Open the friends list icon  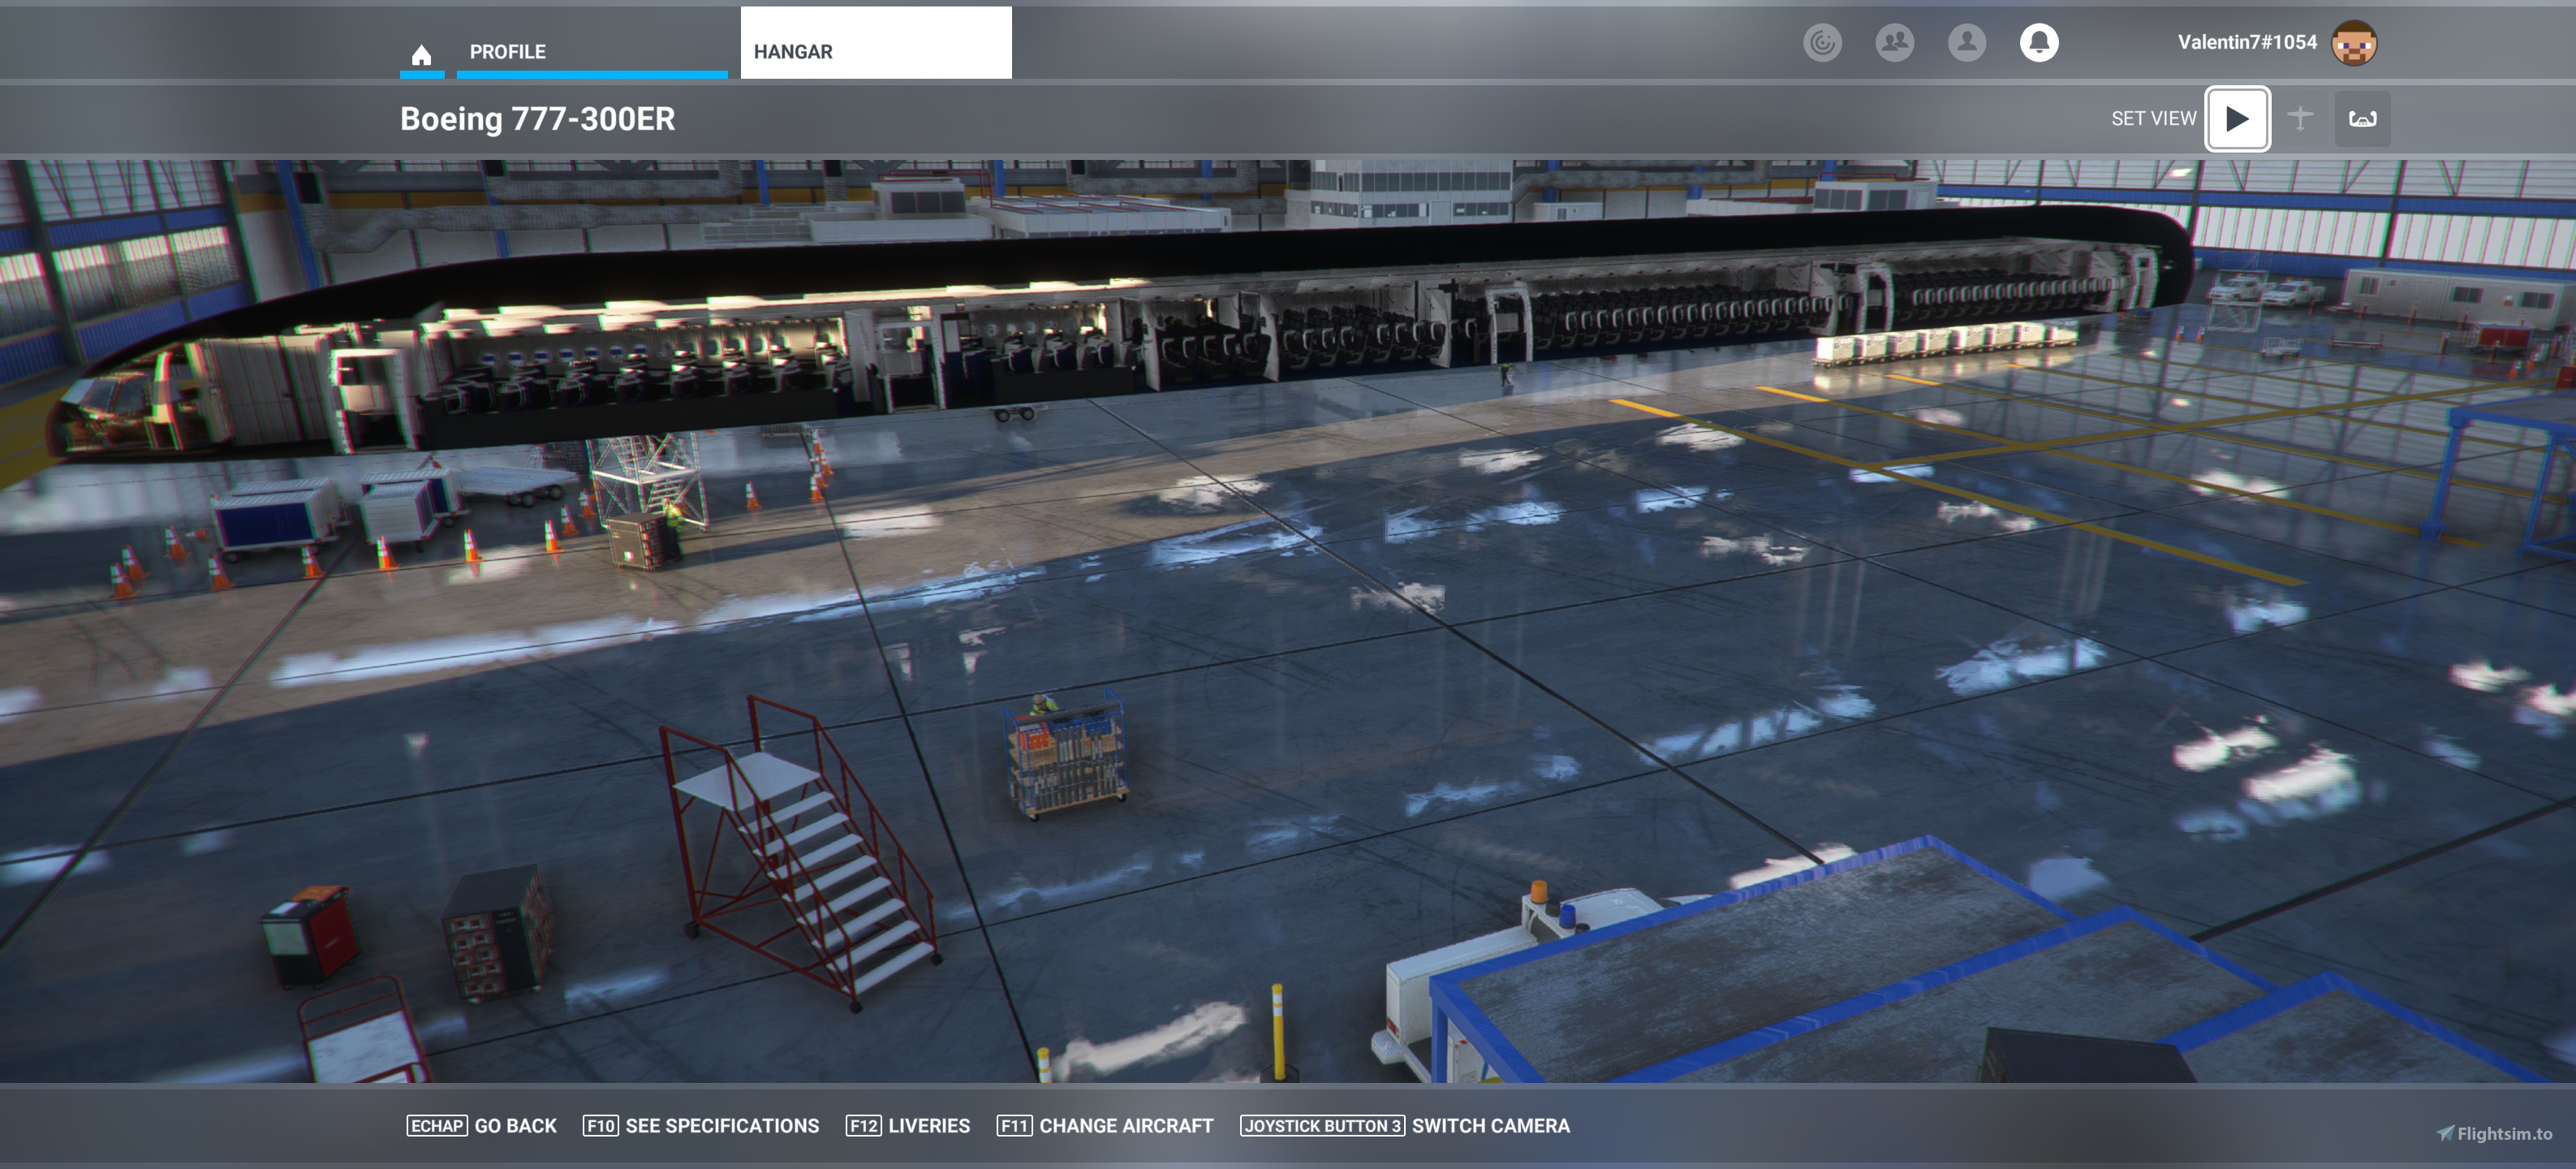coord(1895,42)
